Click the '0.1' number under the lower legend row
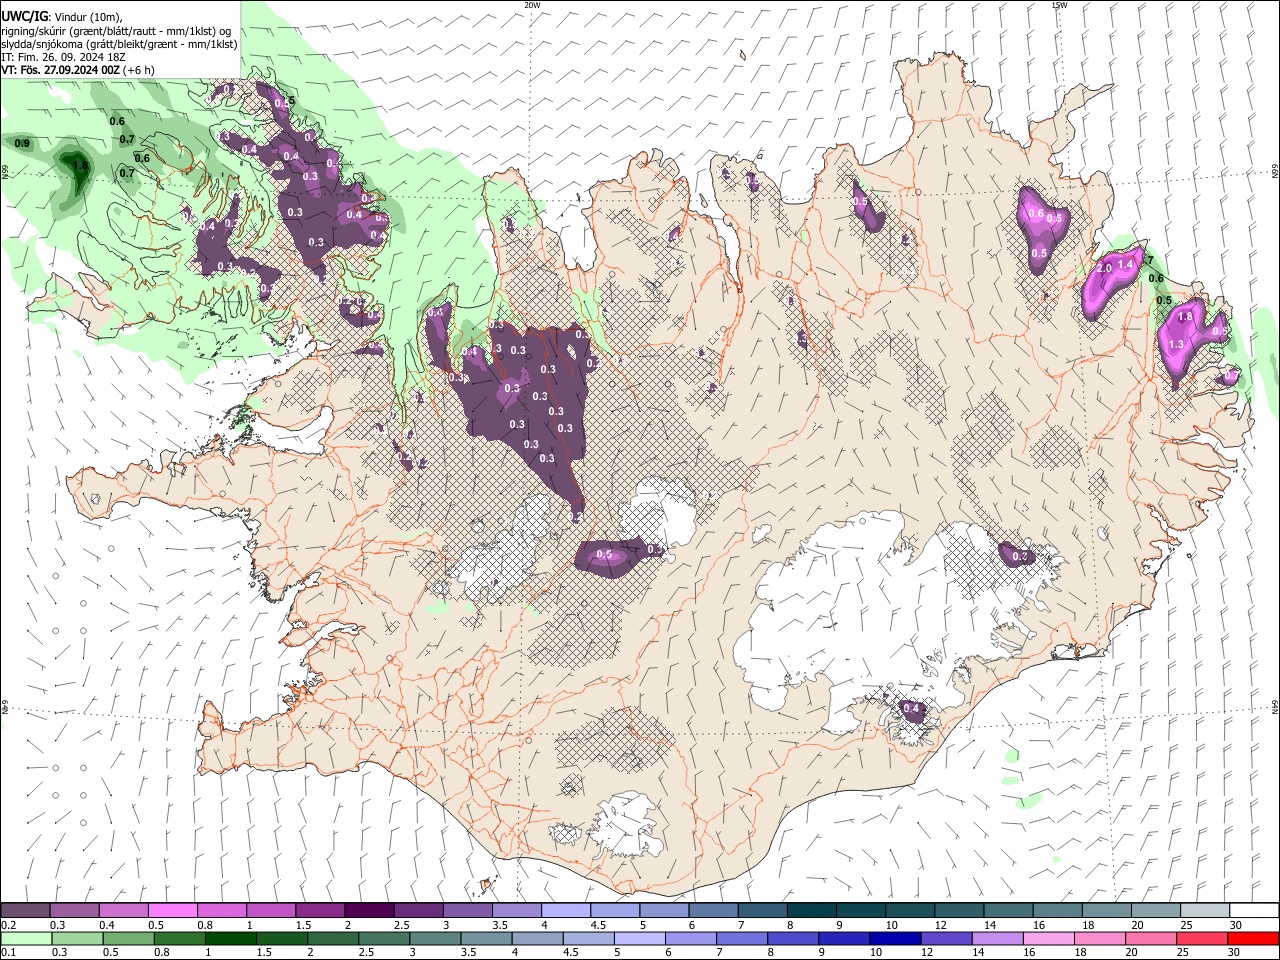 pos(10,952)
